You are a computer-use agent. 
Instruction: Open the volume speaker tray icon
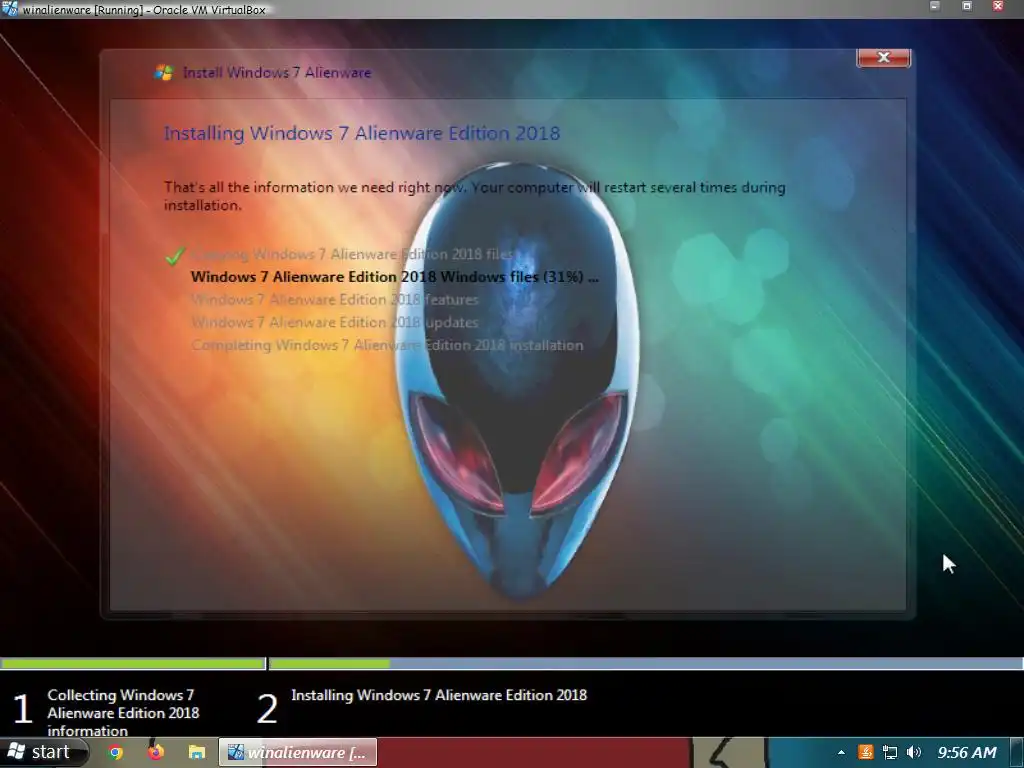click(x=914, y=752)
